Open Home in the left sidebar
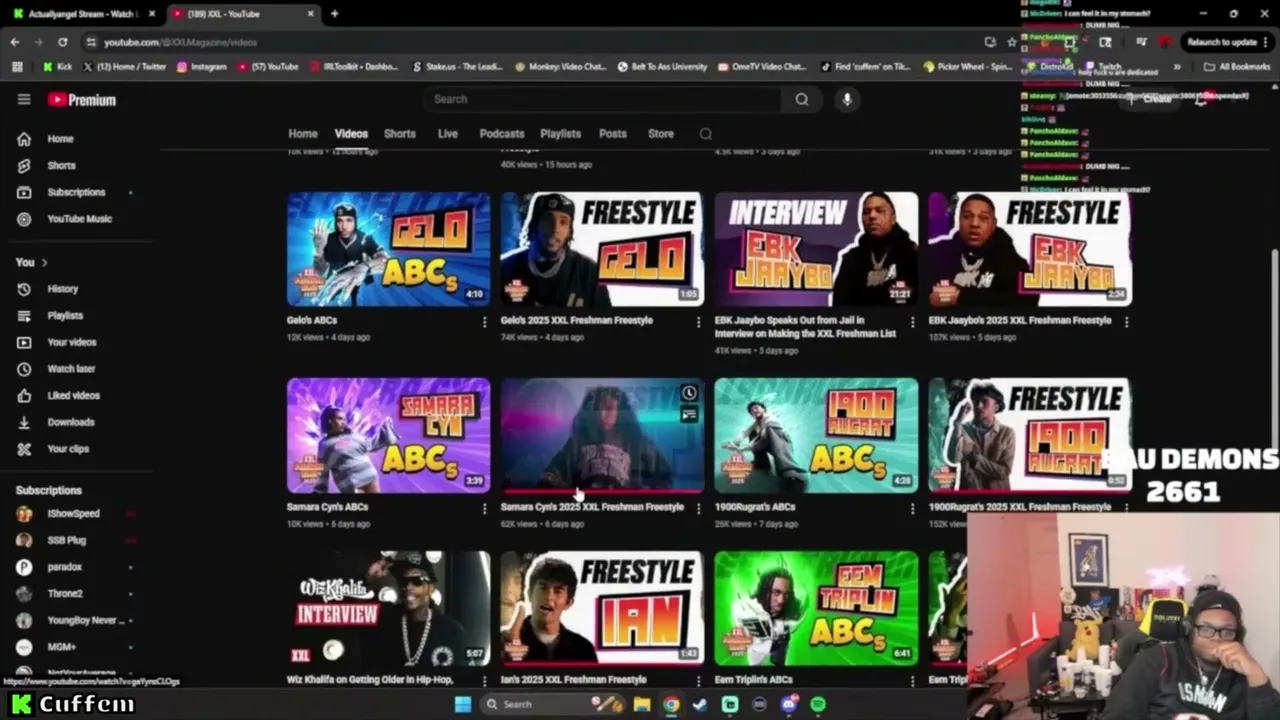The height and width of the screenshot is (720, 1280). 60,139
